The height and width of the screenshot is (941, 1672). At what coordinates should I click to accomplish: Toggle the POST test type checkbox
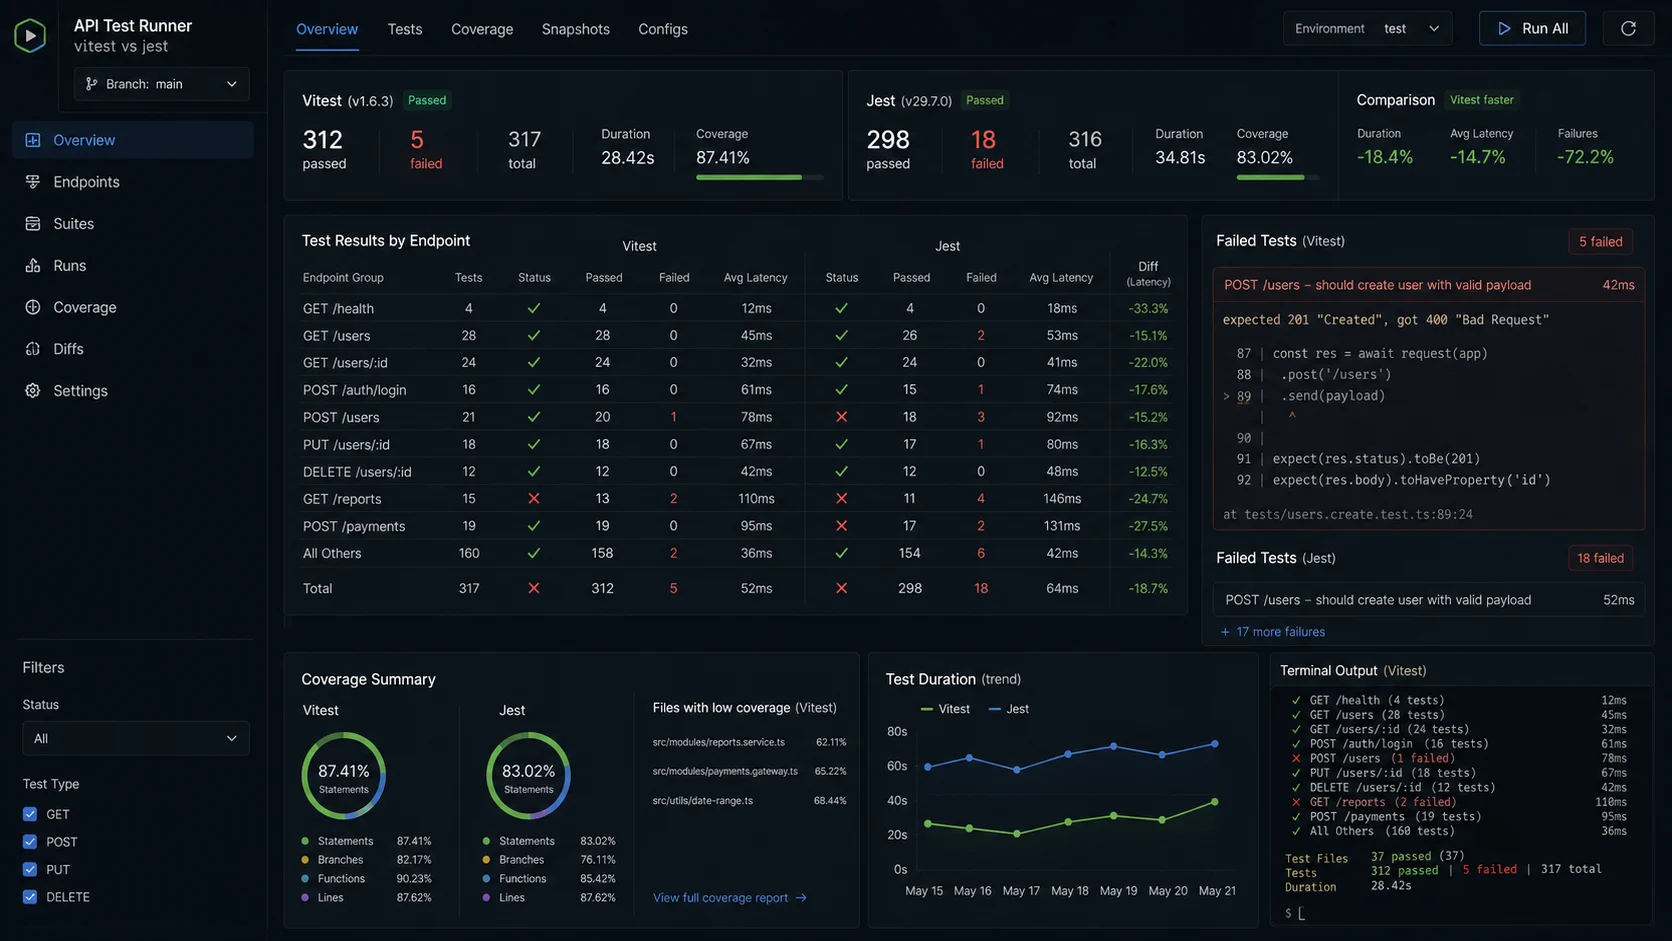coord(30,842)
